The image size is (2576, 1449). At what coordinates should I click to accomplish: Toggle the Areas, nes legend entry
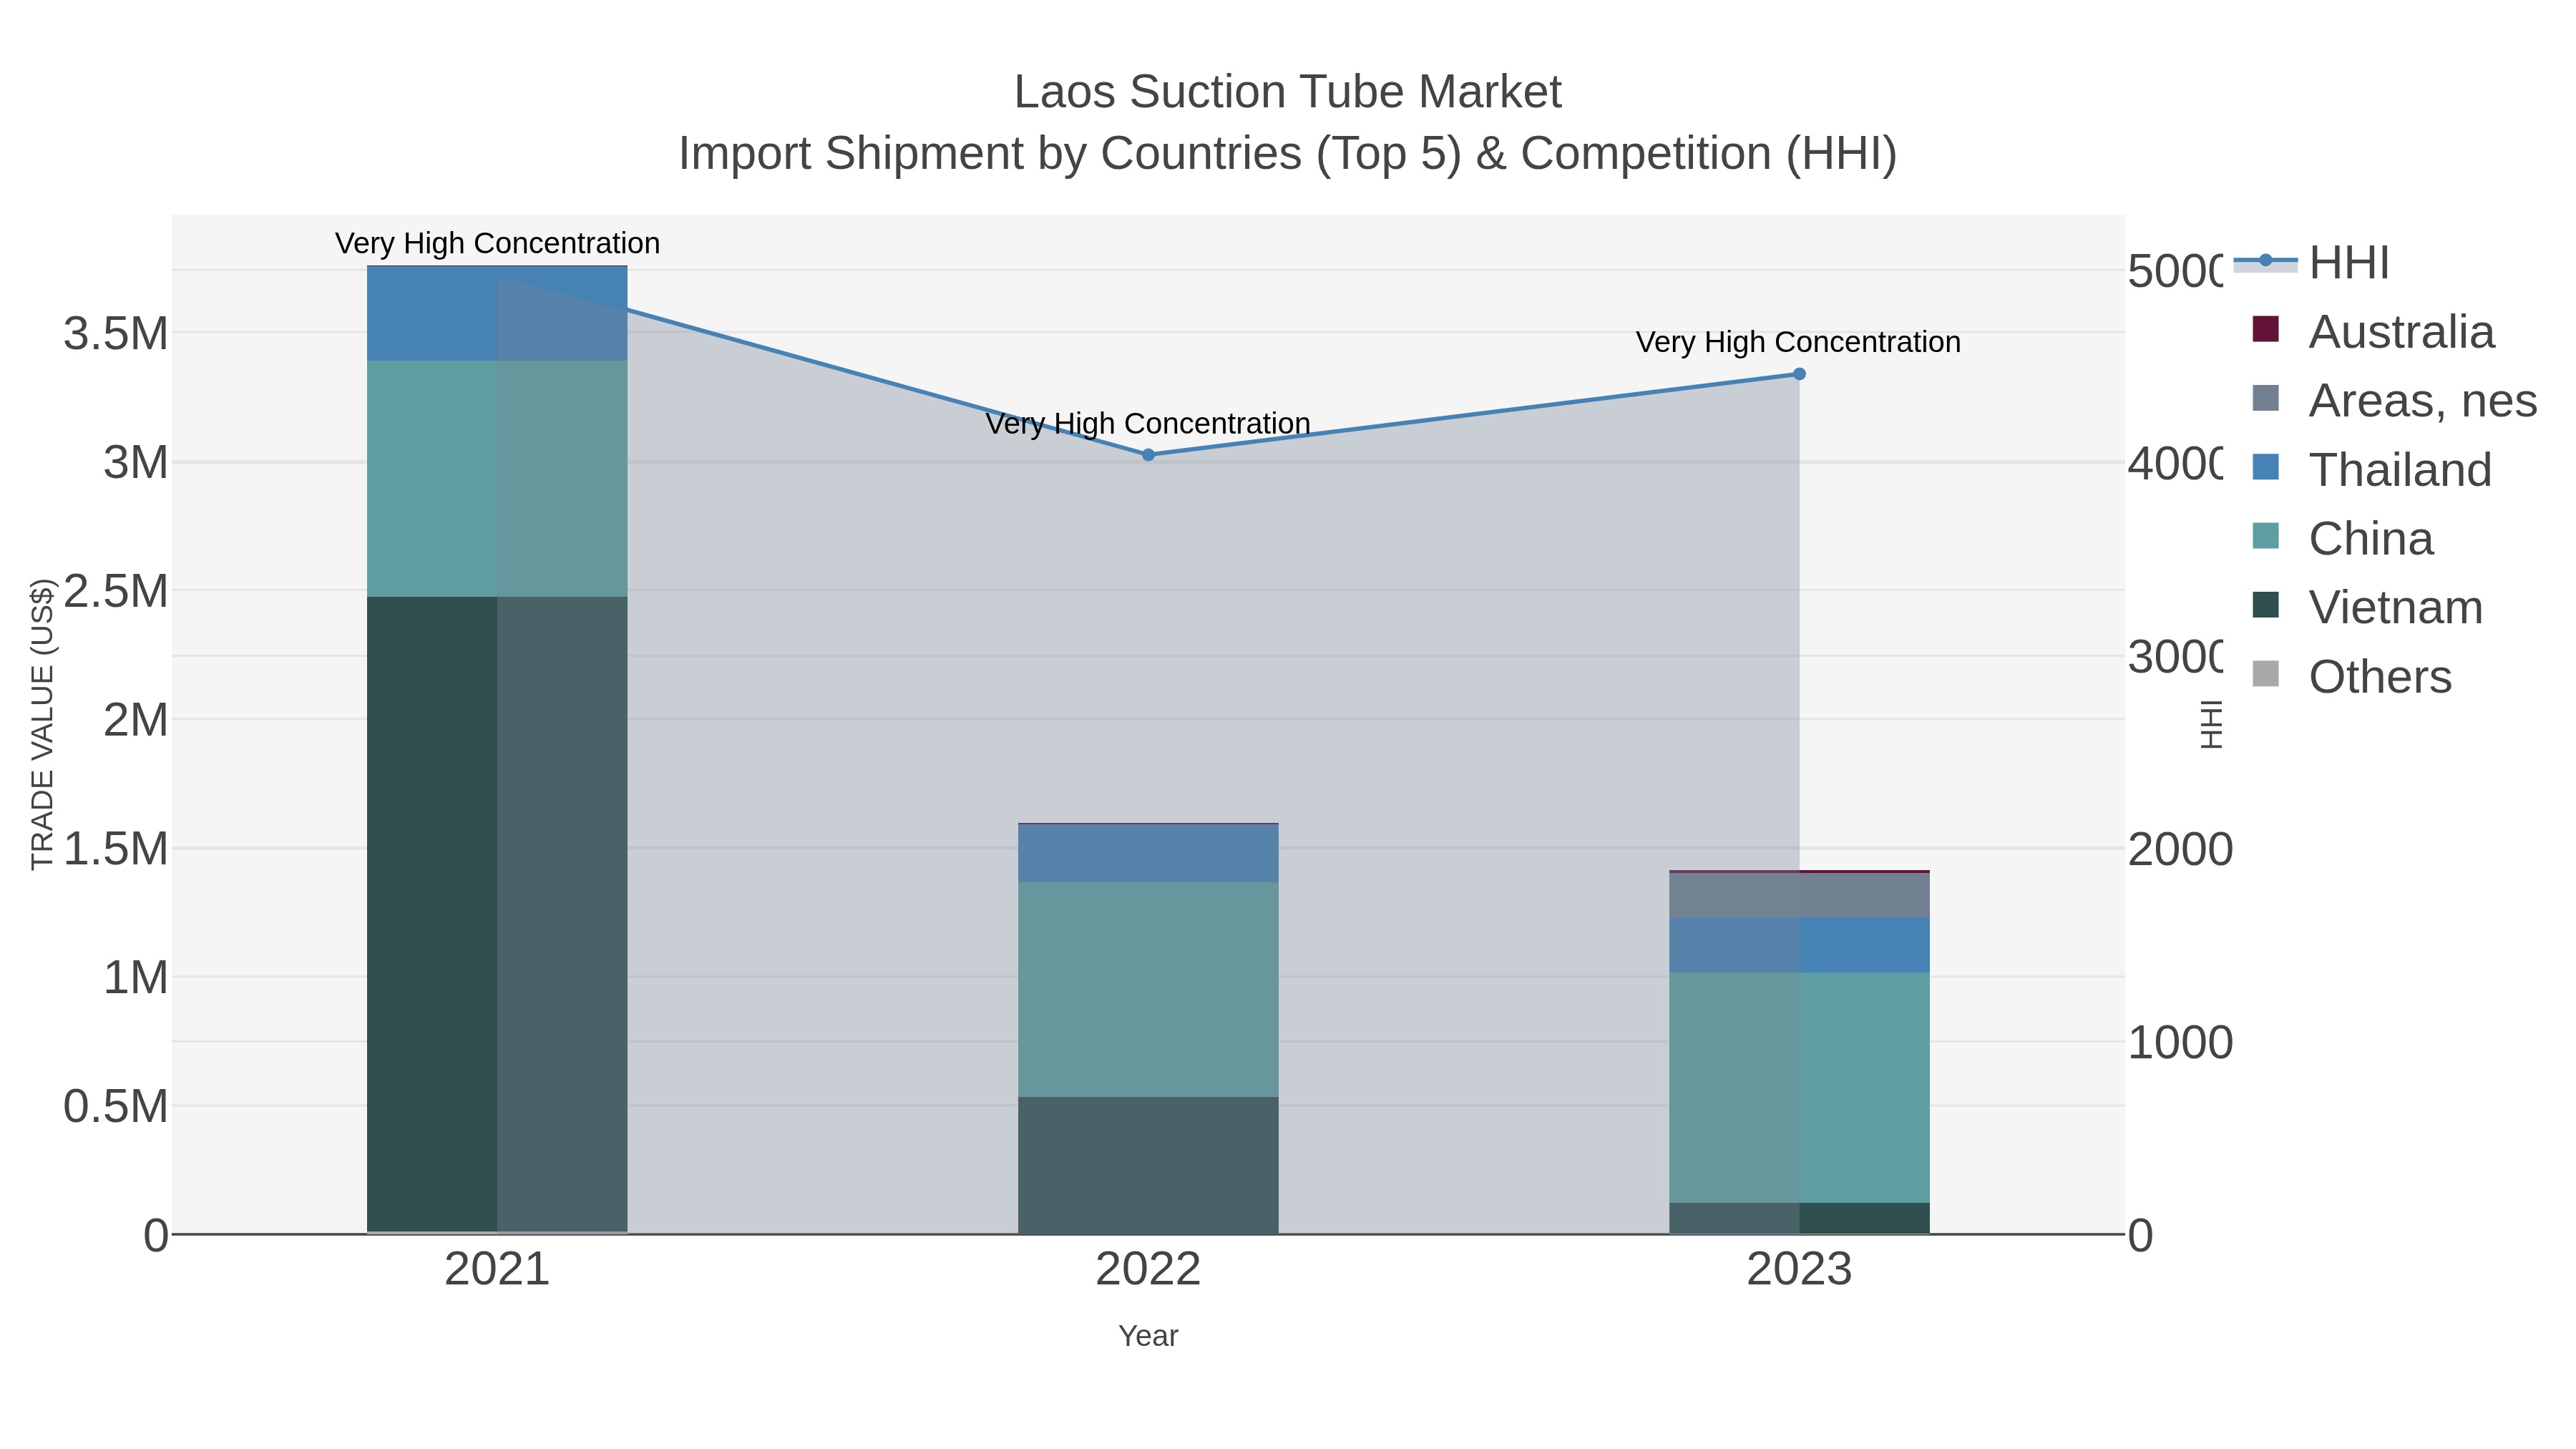point(2394,400)
